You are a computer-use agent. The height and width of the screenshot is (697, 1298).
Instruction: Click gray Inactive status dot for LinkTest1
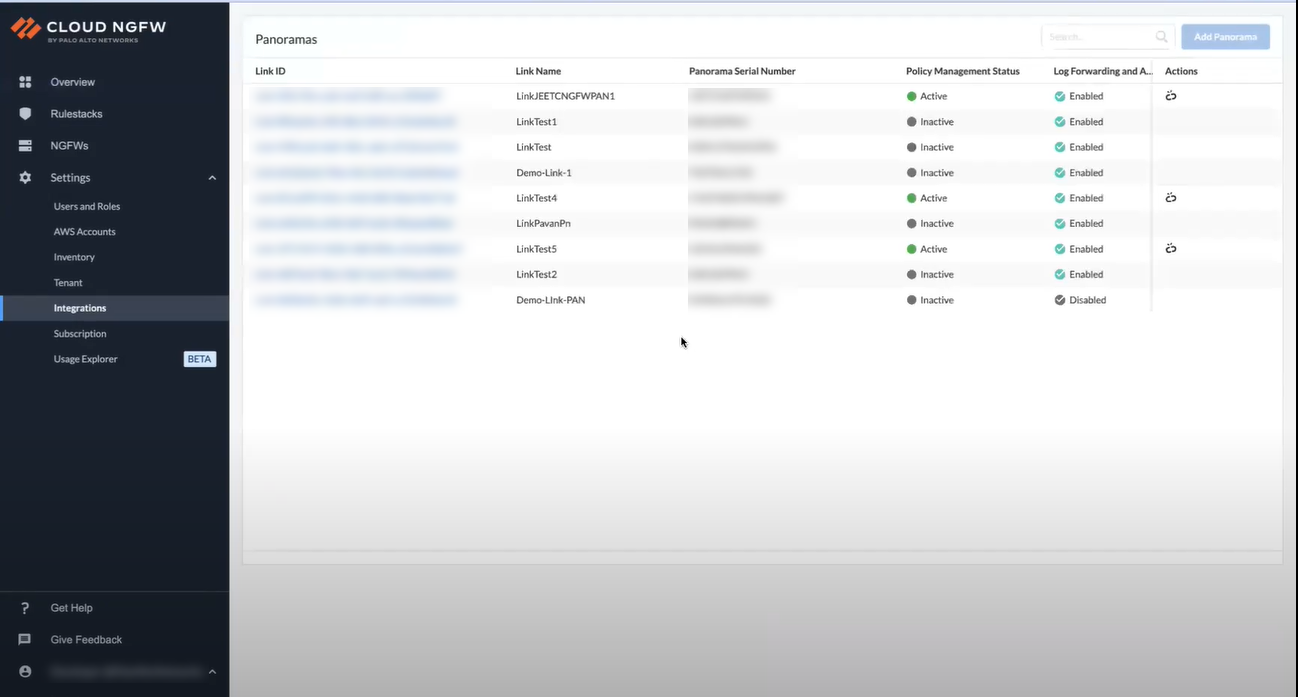[x=912, y=122]
